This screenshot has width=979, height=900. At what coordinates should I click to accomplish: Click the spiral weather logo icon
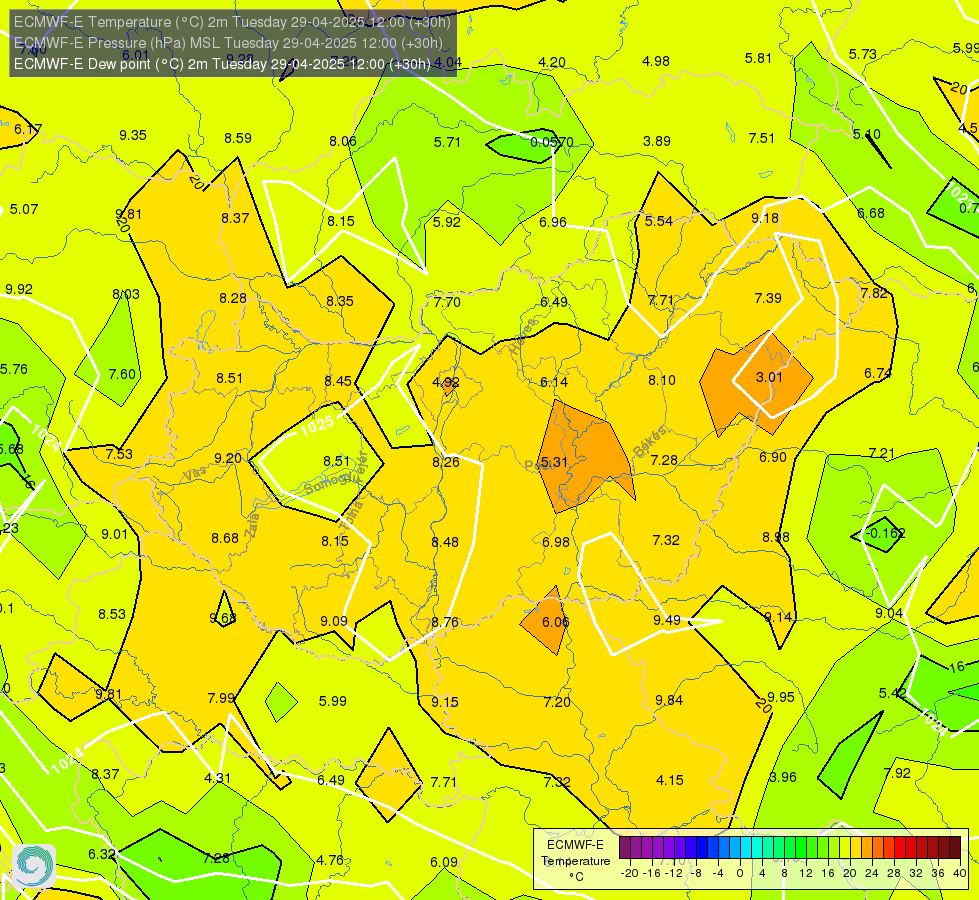coord(34,866)
